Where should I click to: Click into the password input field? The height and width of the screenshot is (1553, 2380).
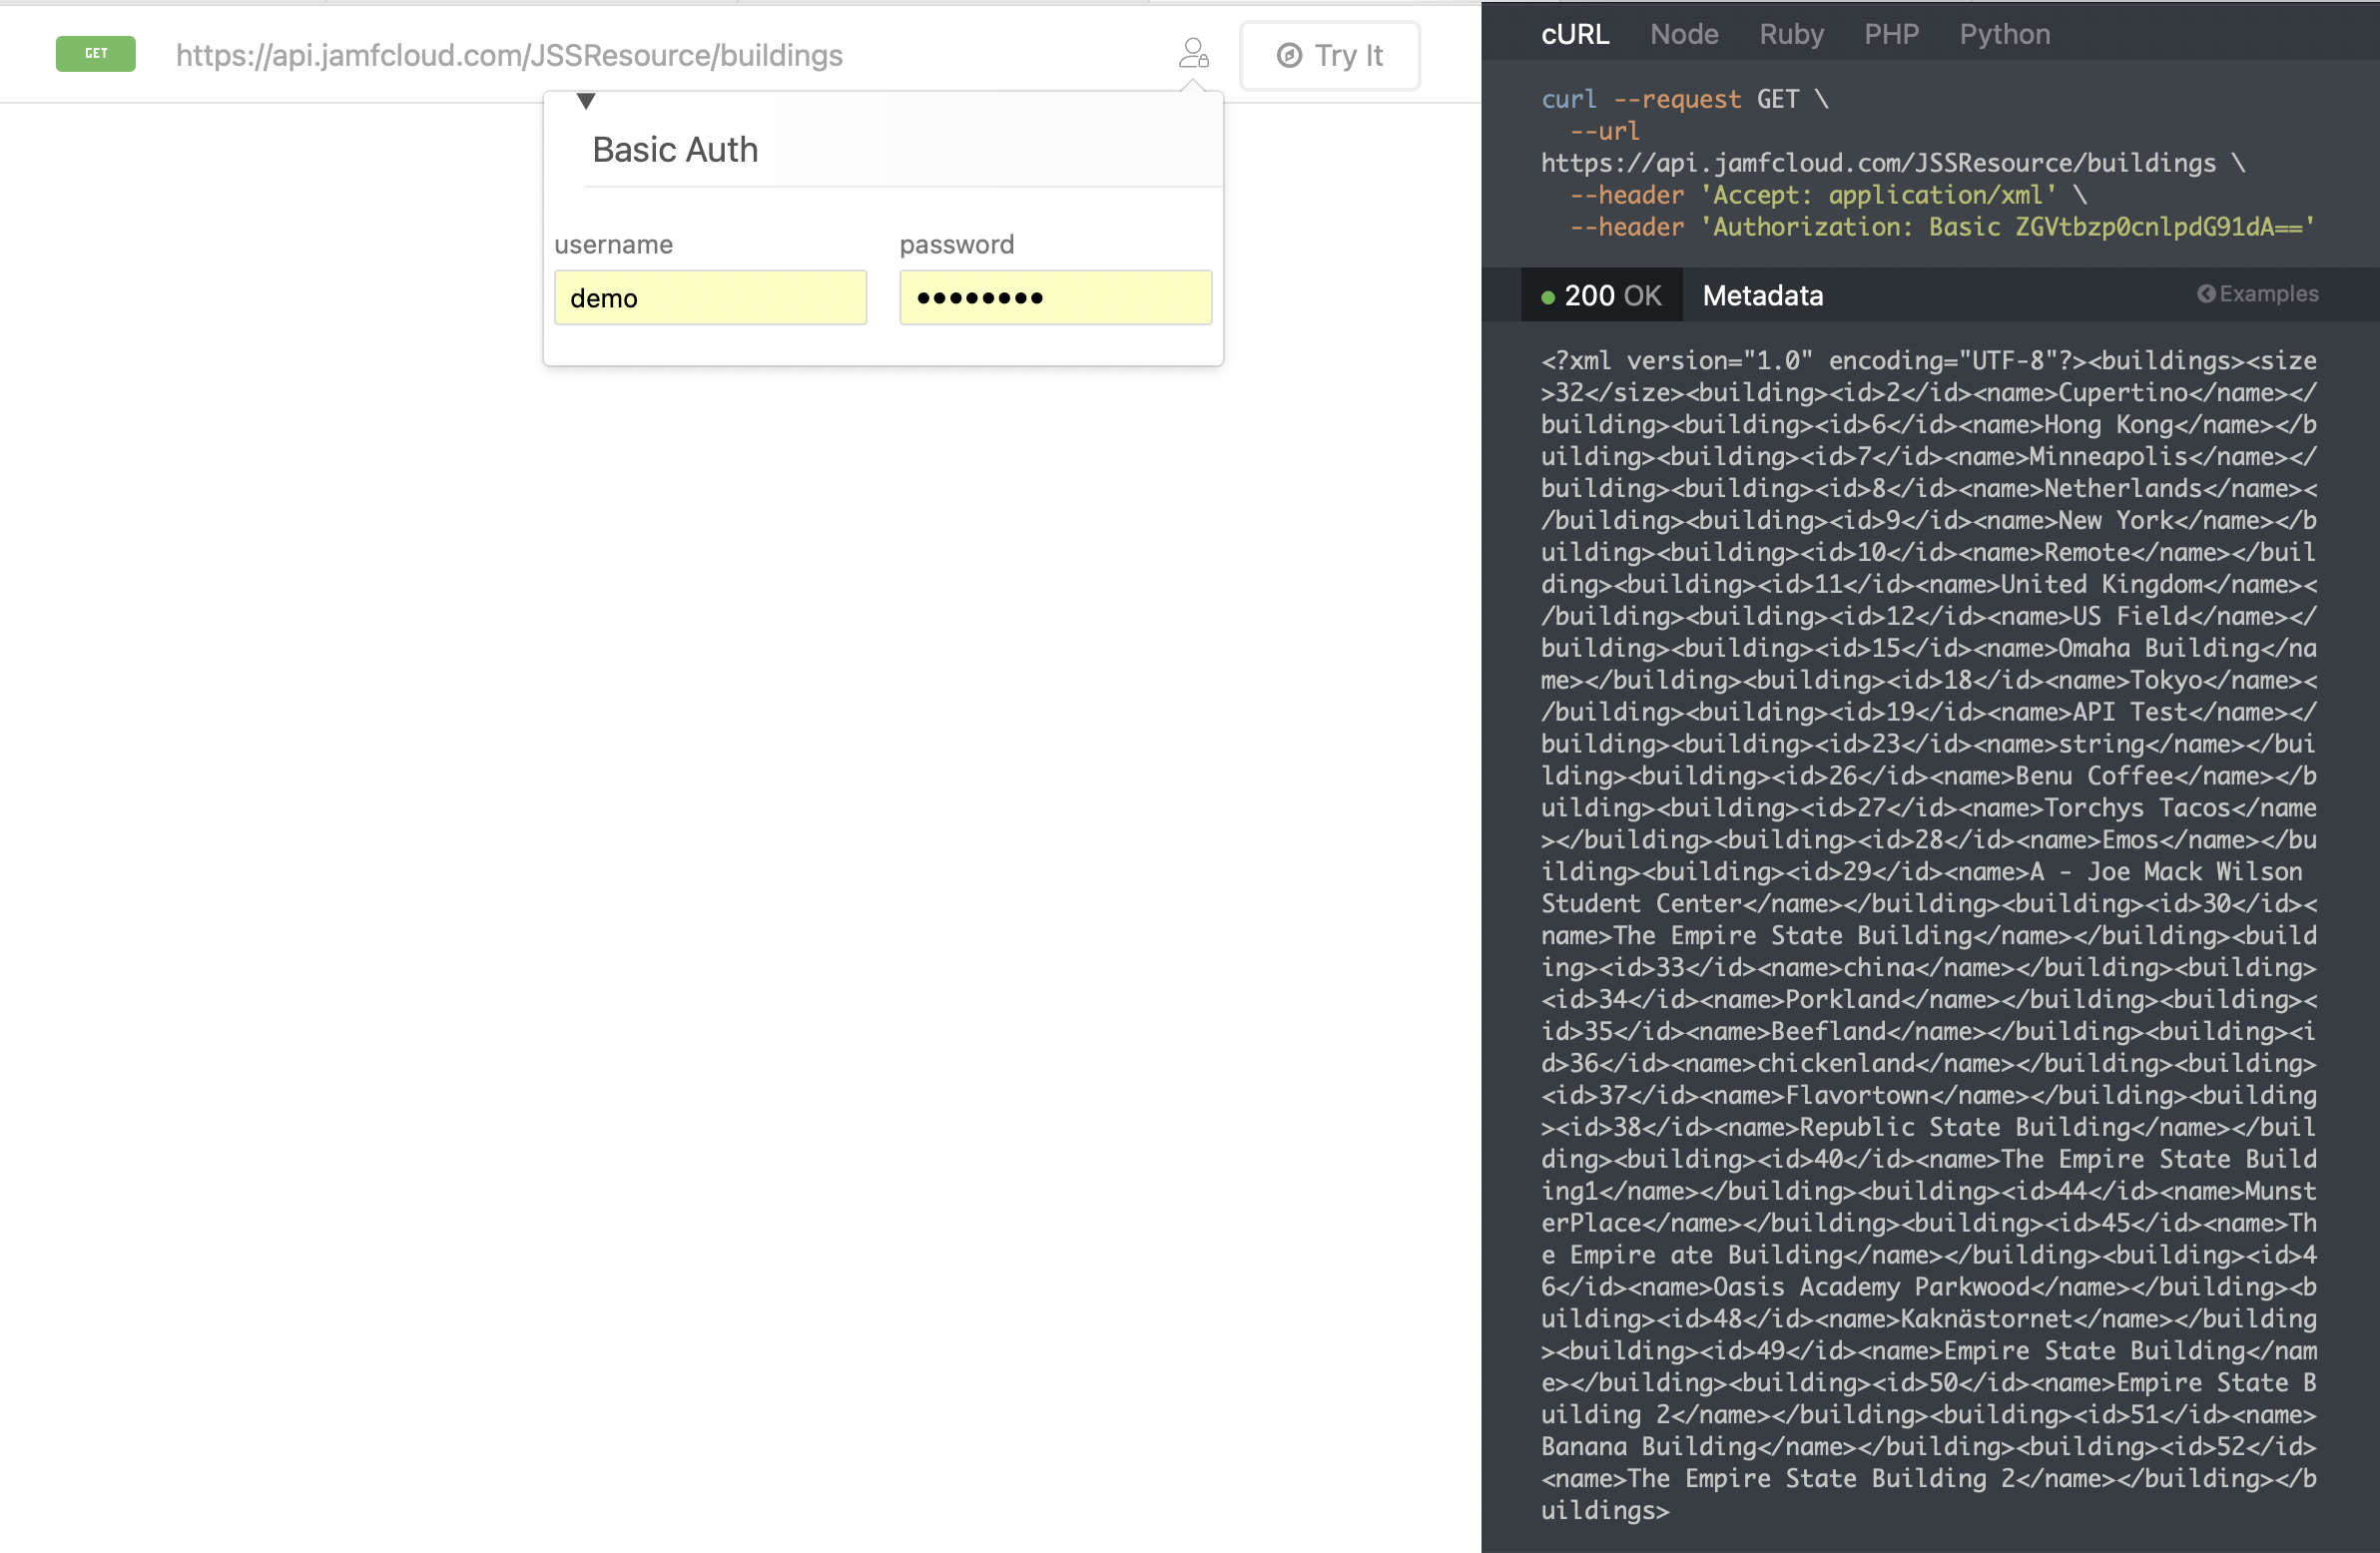pyautogui.click(x=1055, y=298)
